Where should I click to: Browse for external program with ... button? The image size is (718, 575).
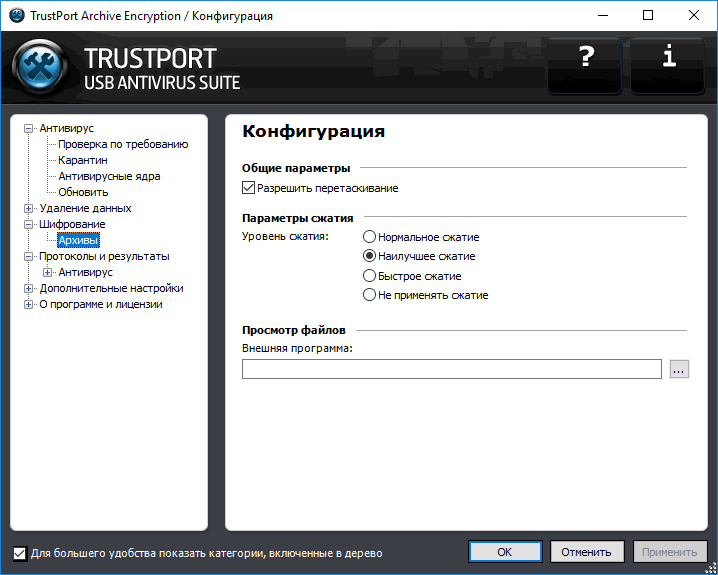(x=679, y=369)
